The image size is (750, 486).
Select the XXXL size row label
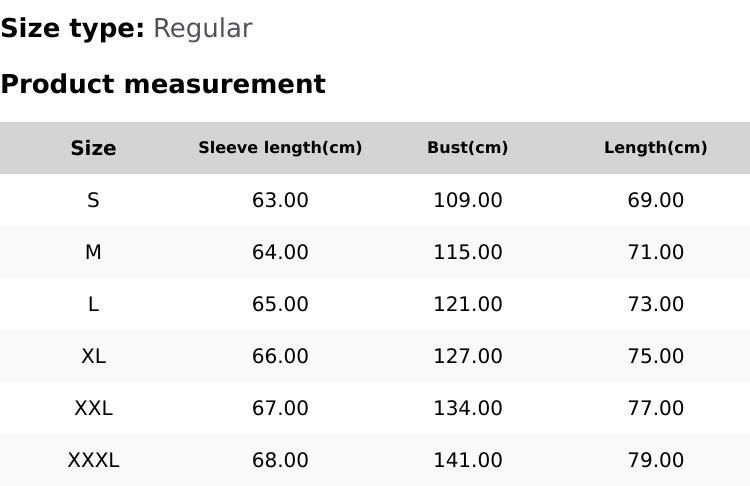pyautogui.click(x=93, y=460)
